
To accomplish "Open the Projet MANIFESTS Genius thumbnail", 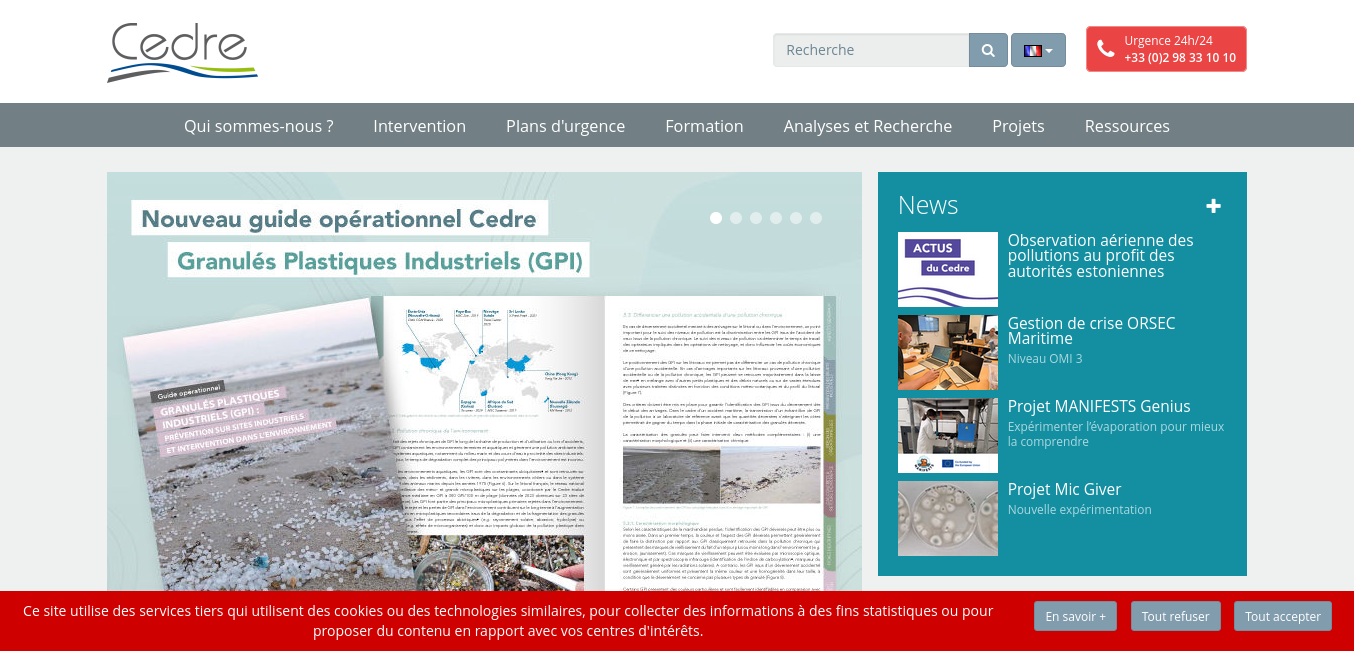I will [948, 435].
